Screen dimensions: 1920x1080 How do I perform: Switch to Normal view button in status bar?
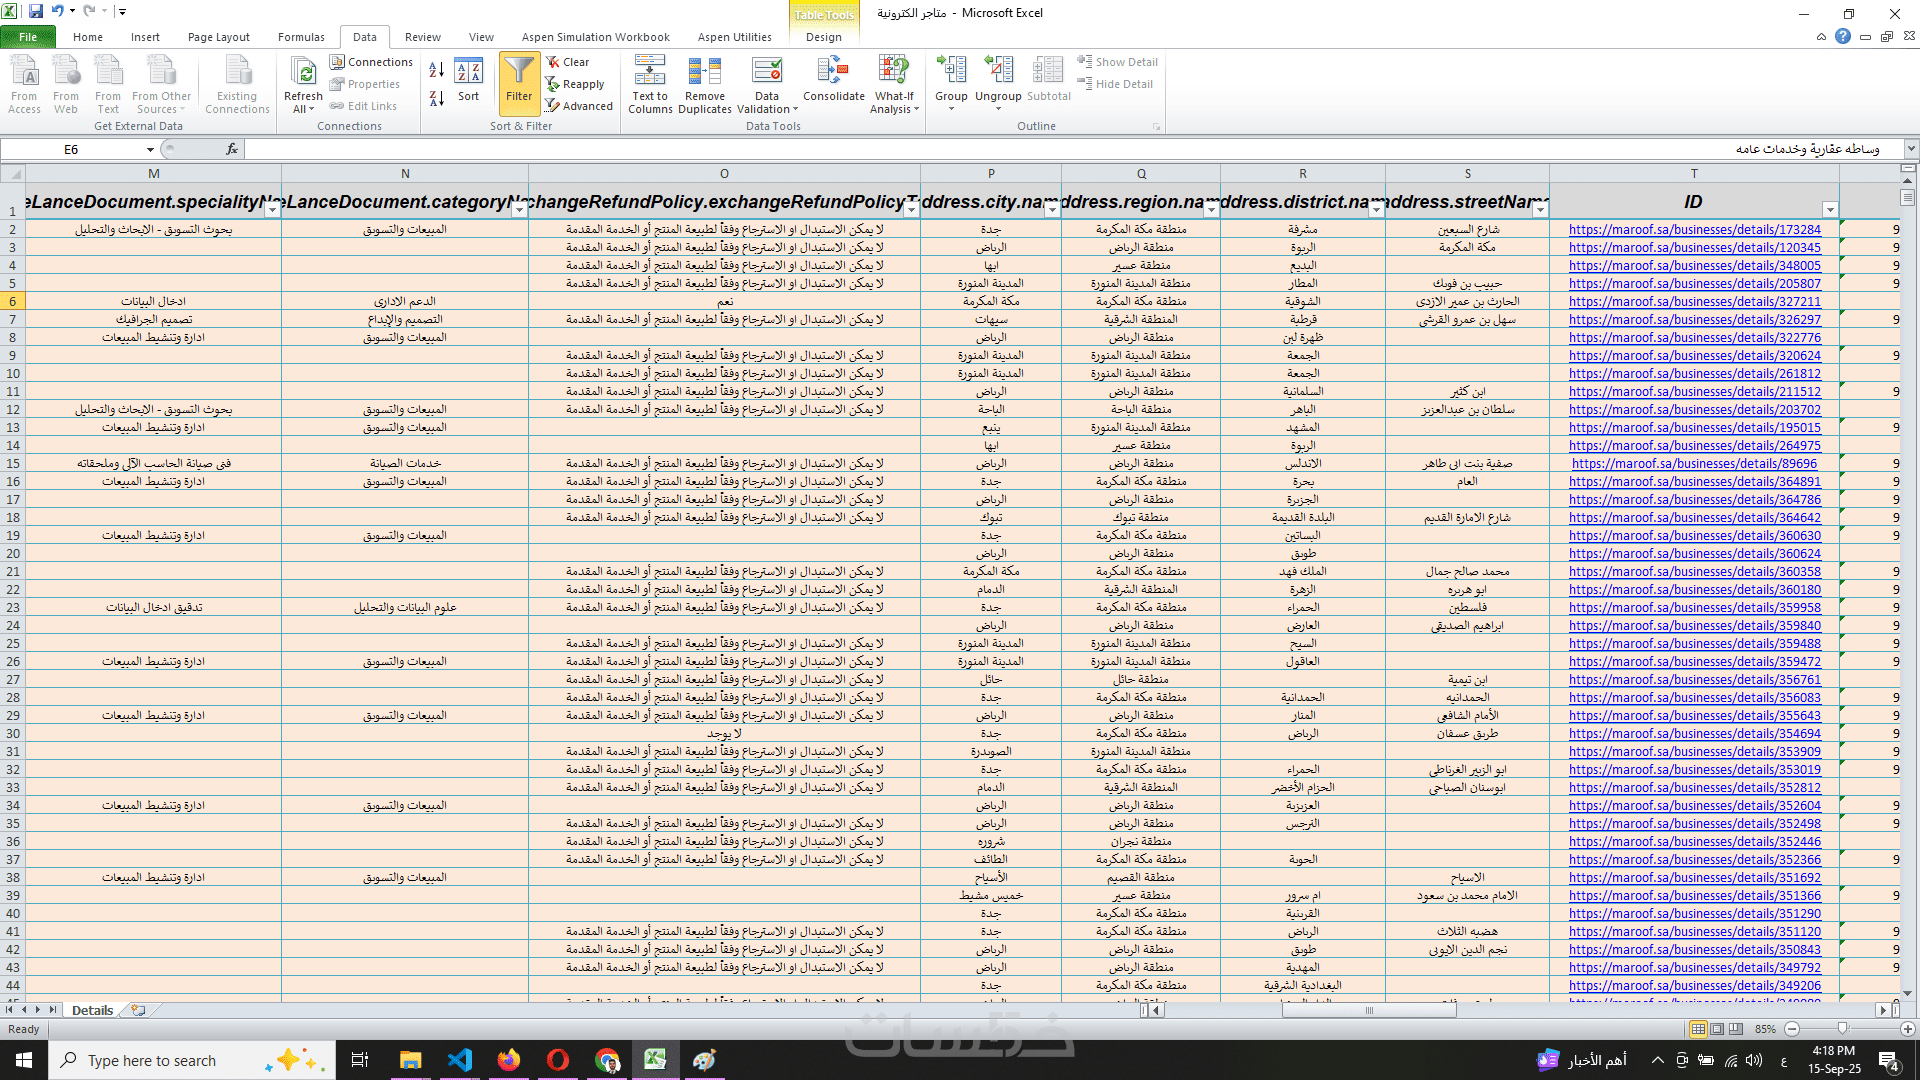tap(1698, 1029)
